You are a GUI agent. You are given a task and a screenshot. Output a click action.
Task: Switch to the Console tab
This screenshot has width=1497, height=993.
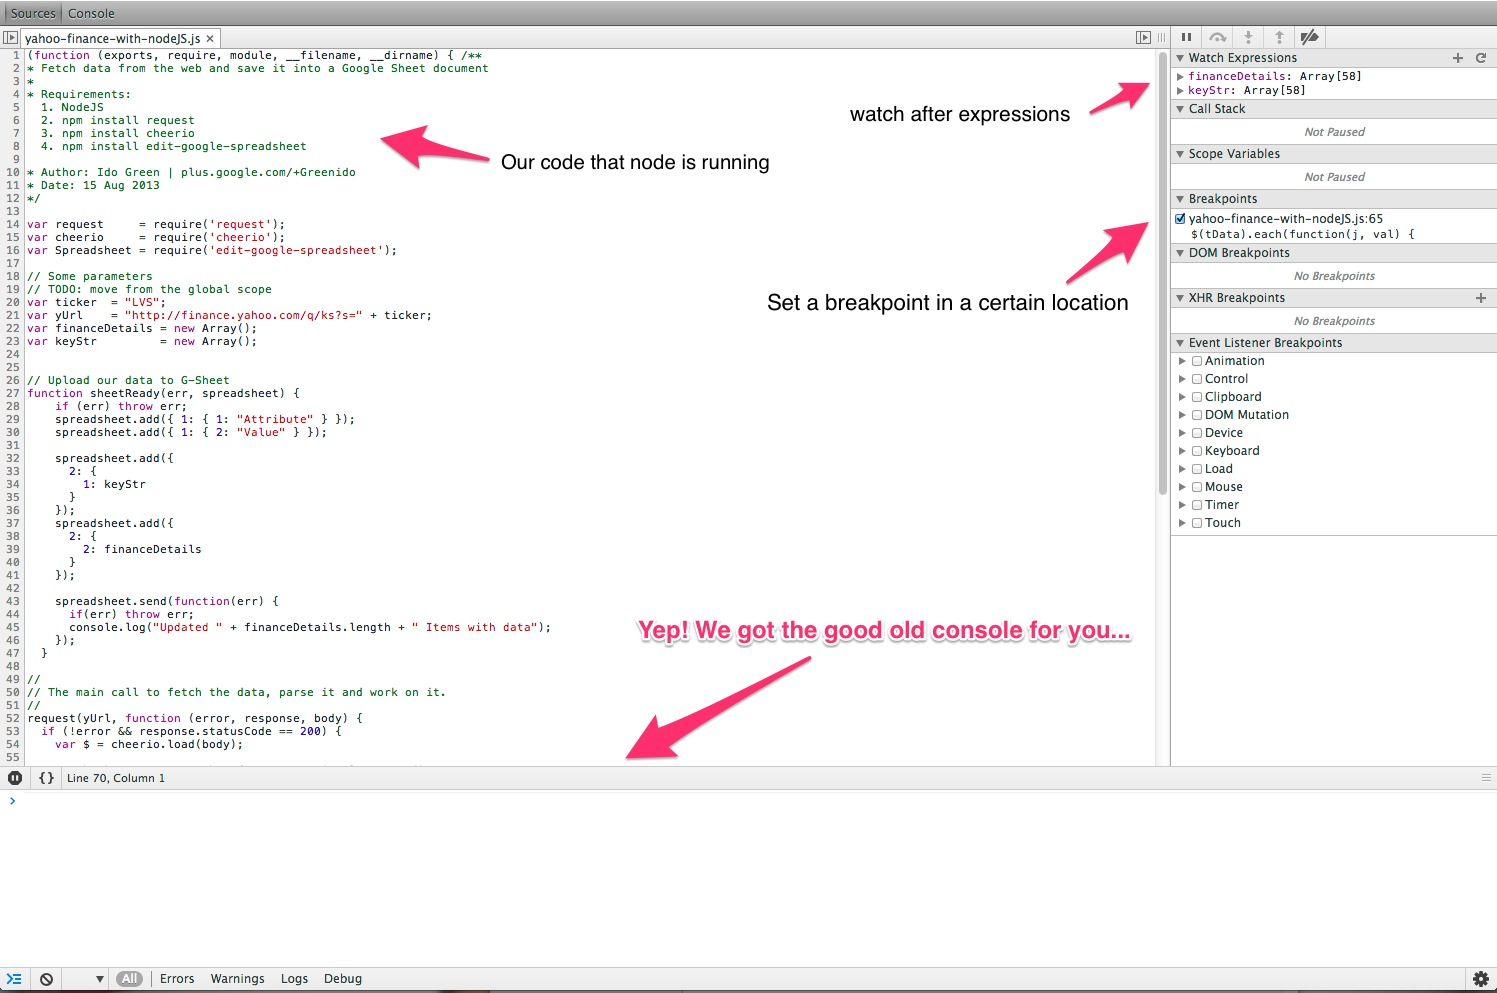coord(91,13)
